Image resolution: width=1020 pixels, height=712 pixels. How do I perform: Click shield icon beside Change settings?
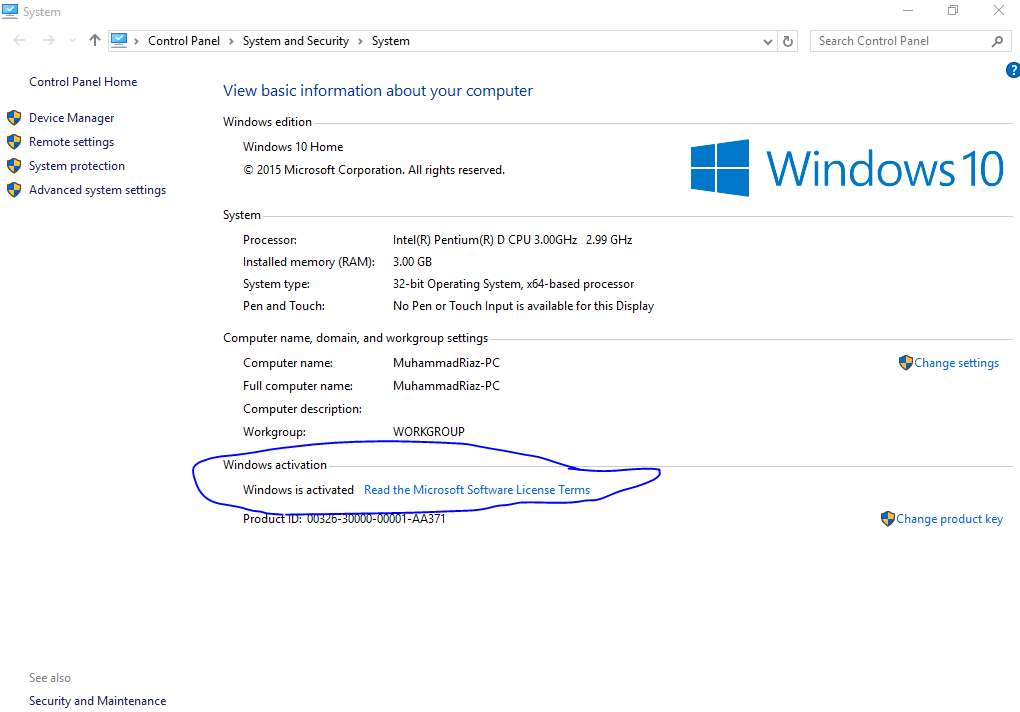[x=906, y=363]
